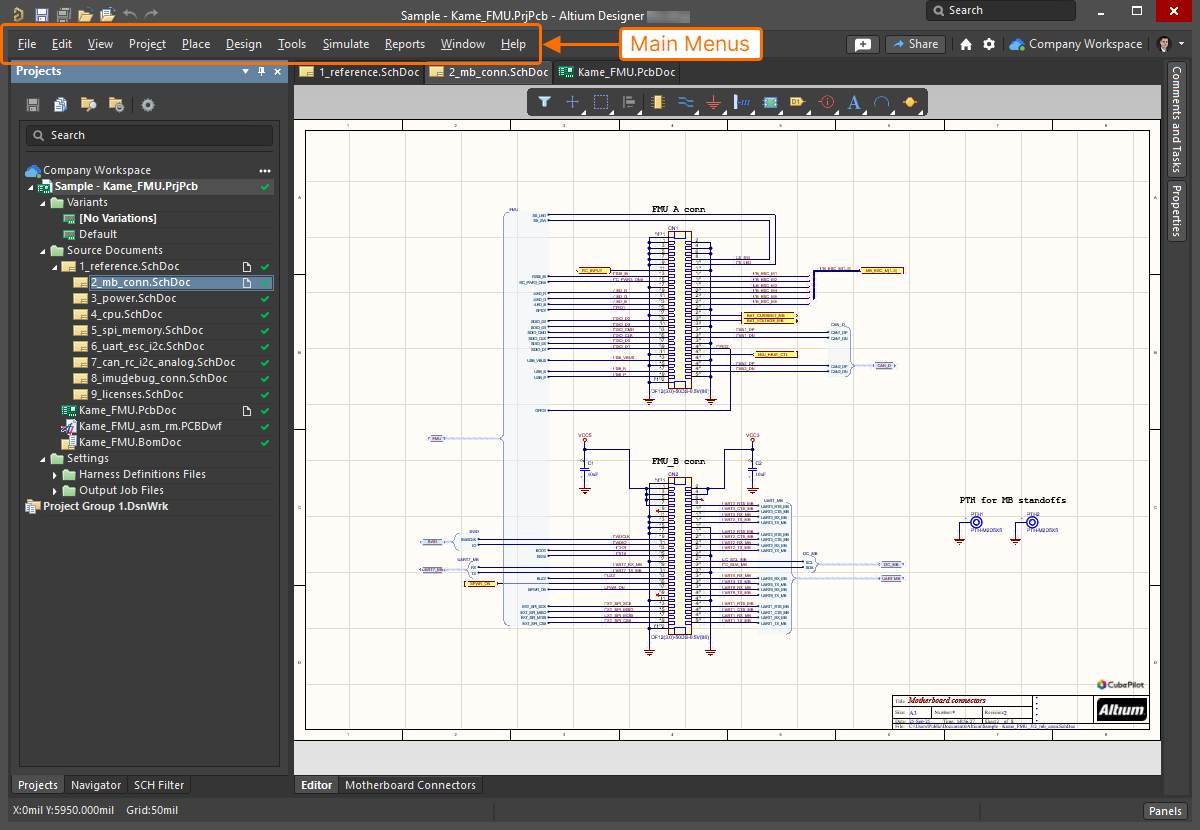This screenshot has height=830, width=1200.
Task: Click the Share button
Action: (x=915, y=44)
